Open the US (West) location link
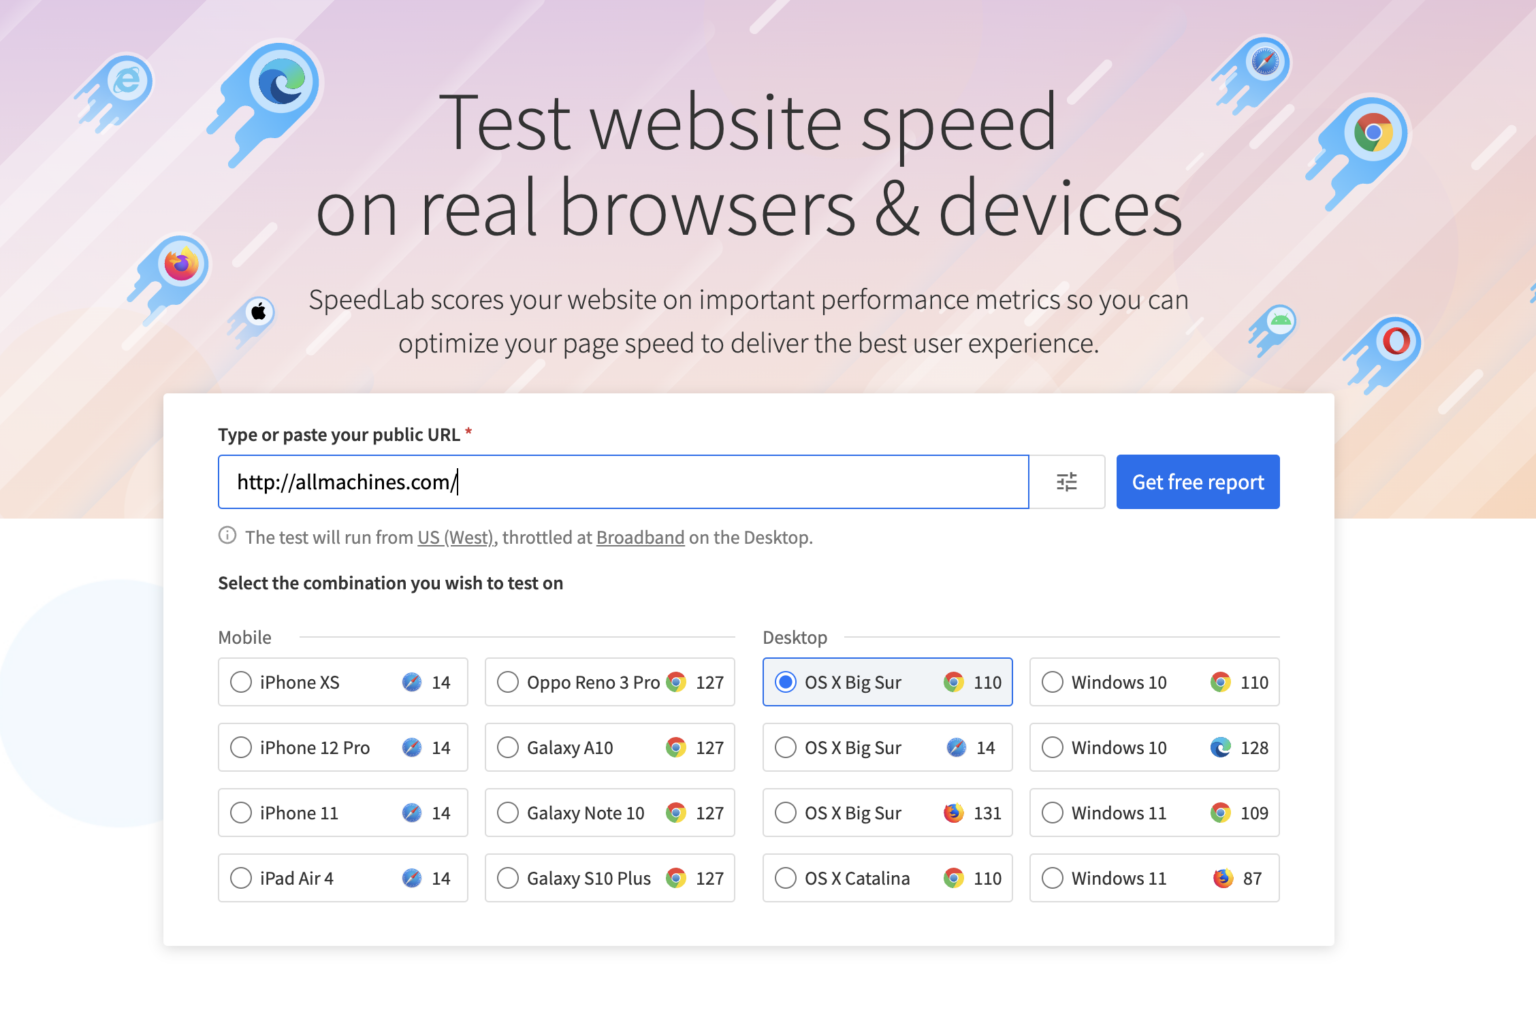1536x1014 pixels. [x=455, y=537]
